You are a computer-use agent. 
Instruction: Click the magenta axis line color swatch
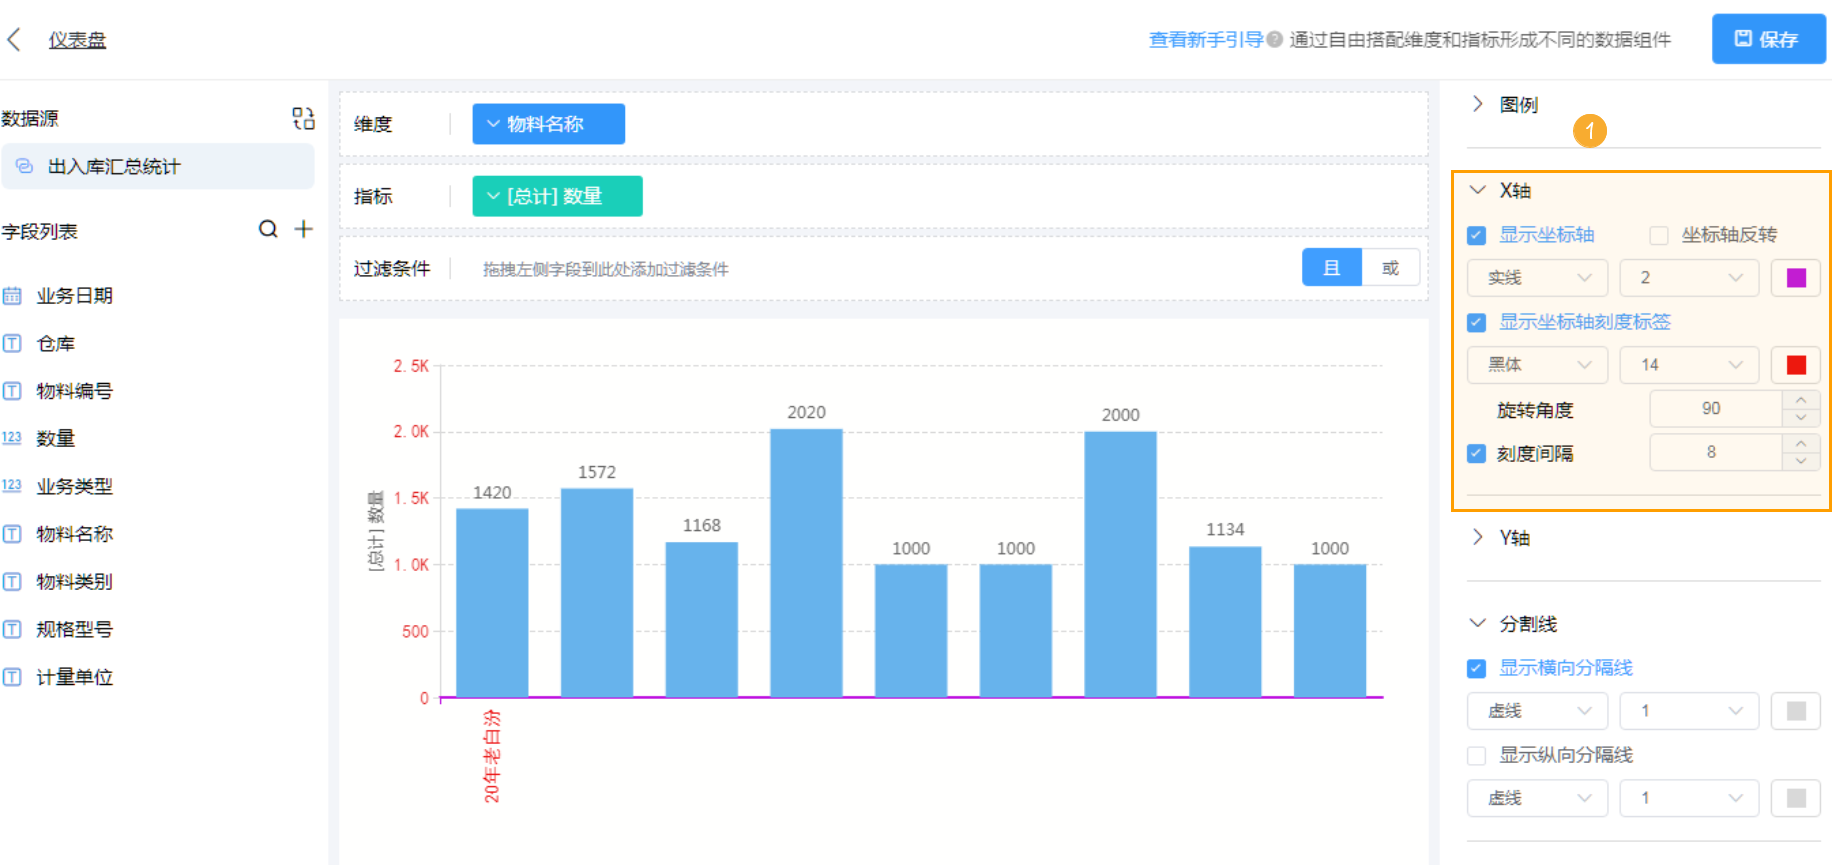click(x=1796, y=278)
